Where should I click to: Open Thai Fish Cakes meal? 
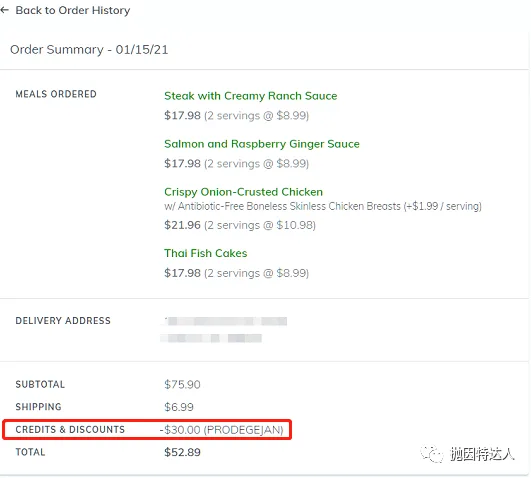[206, 253]
